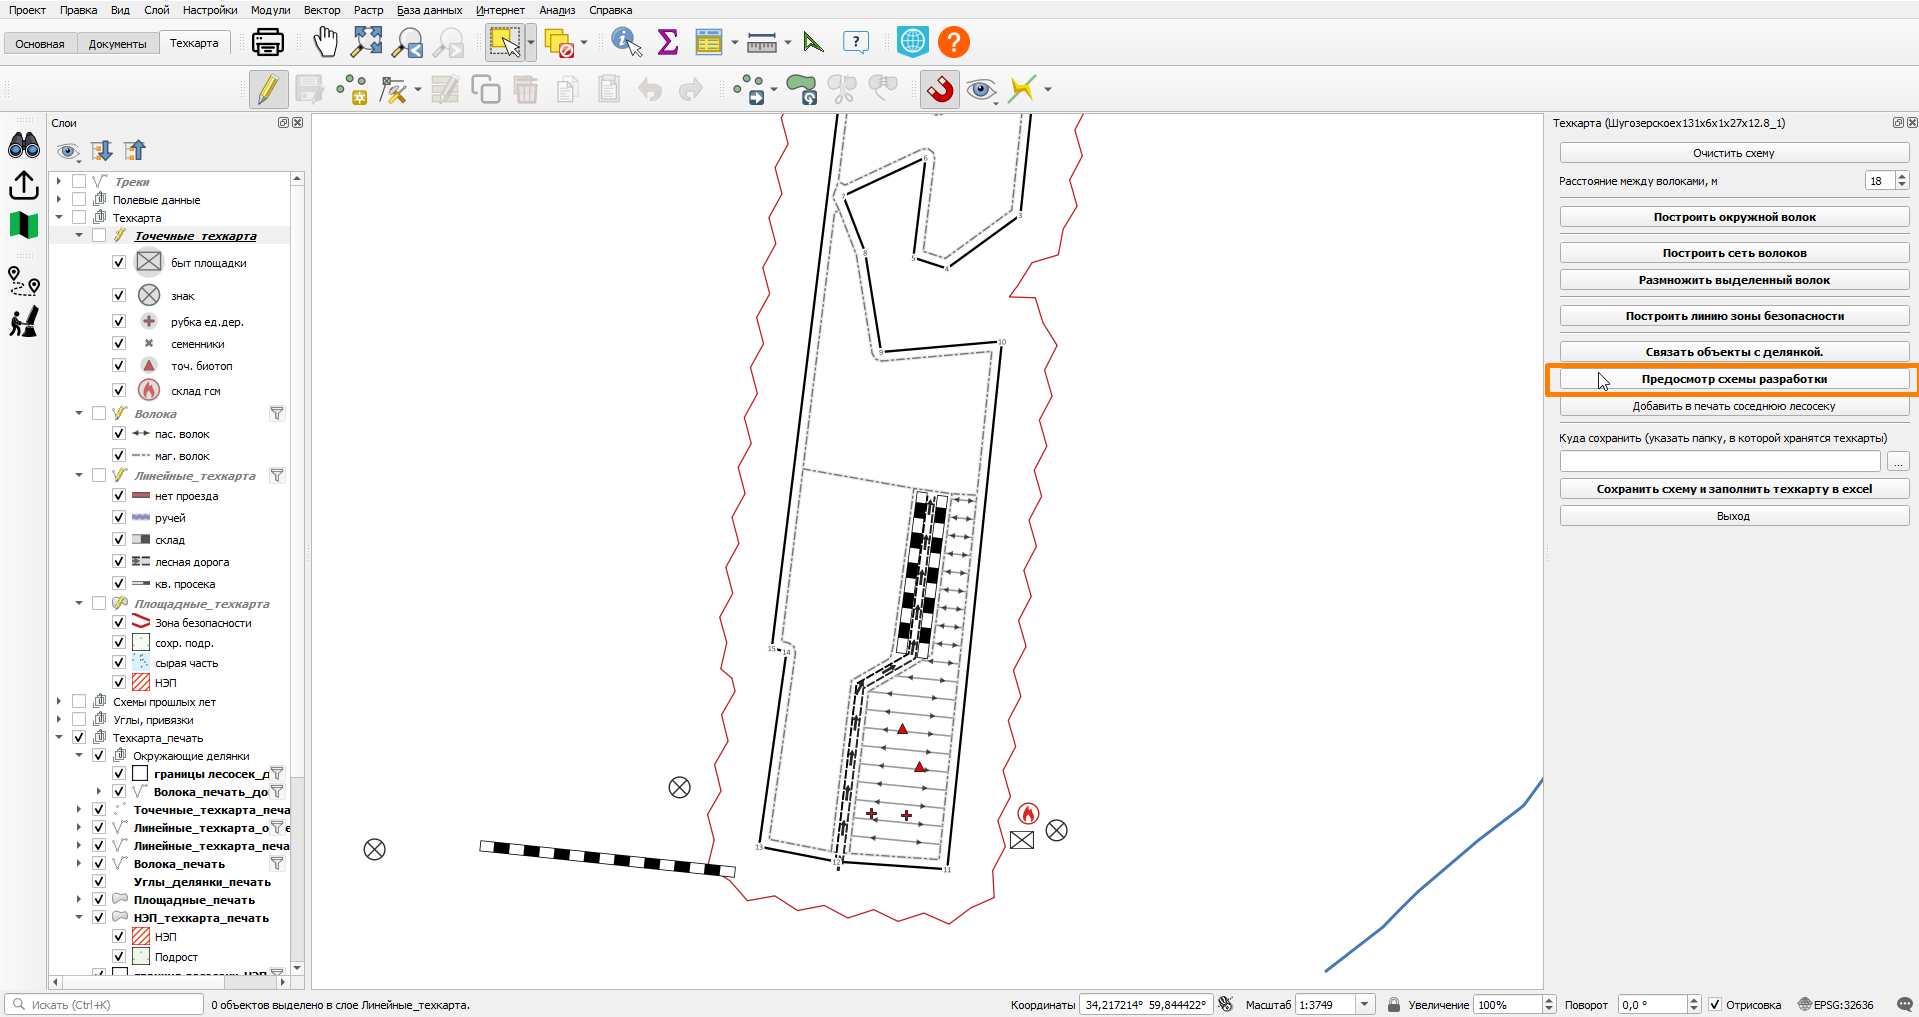Click the Zoom Full extent icon
This screenshot has height=1017, width=1919.
367,42
